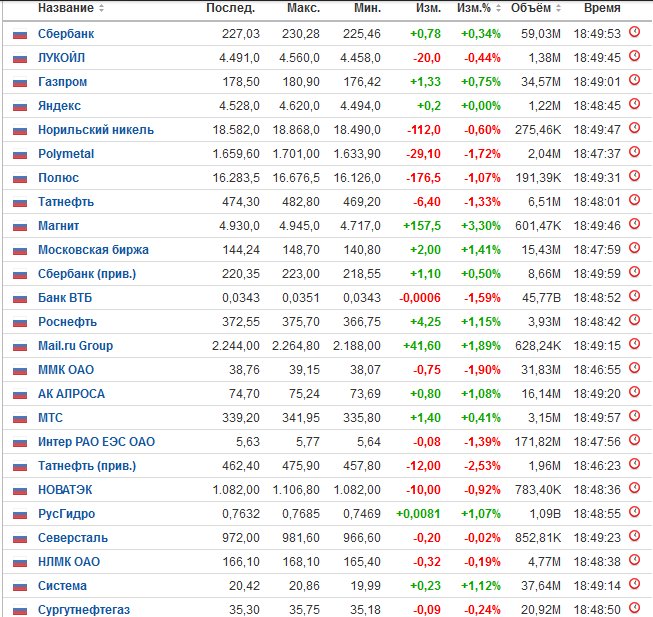
Task: Open the РусГидро stock link
Action: point(66,514)
